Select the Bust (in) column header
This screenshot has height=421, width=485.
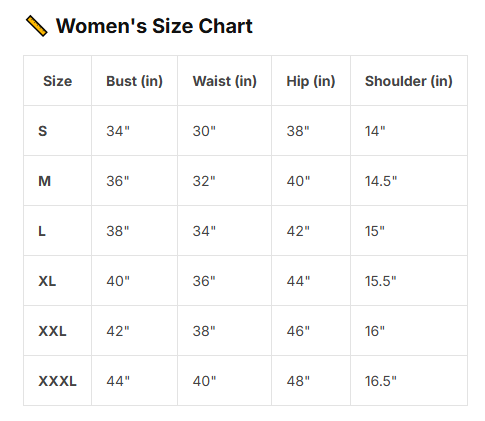coord(134,81)
